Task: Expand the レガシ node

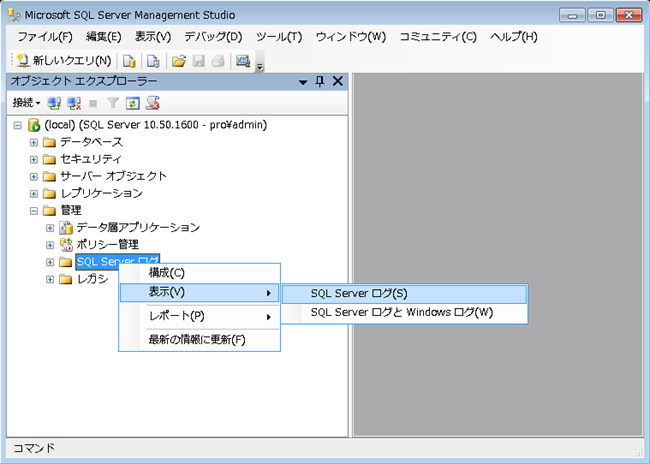Action: tap(50, 279)
